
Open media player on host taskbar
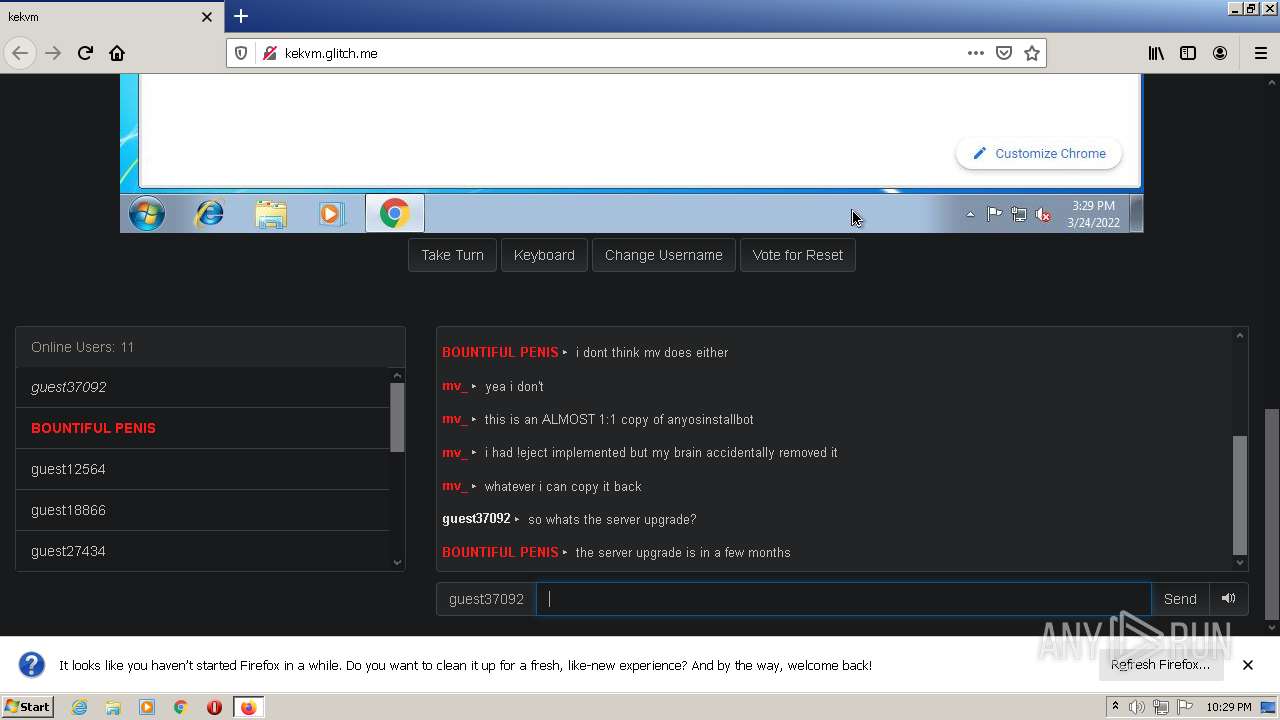click(x=147, y=707)
